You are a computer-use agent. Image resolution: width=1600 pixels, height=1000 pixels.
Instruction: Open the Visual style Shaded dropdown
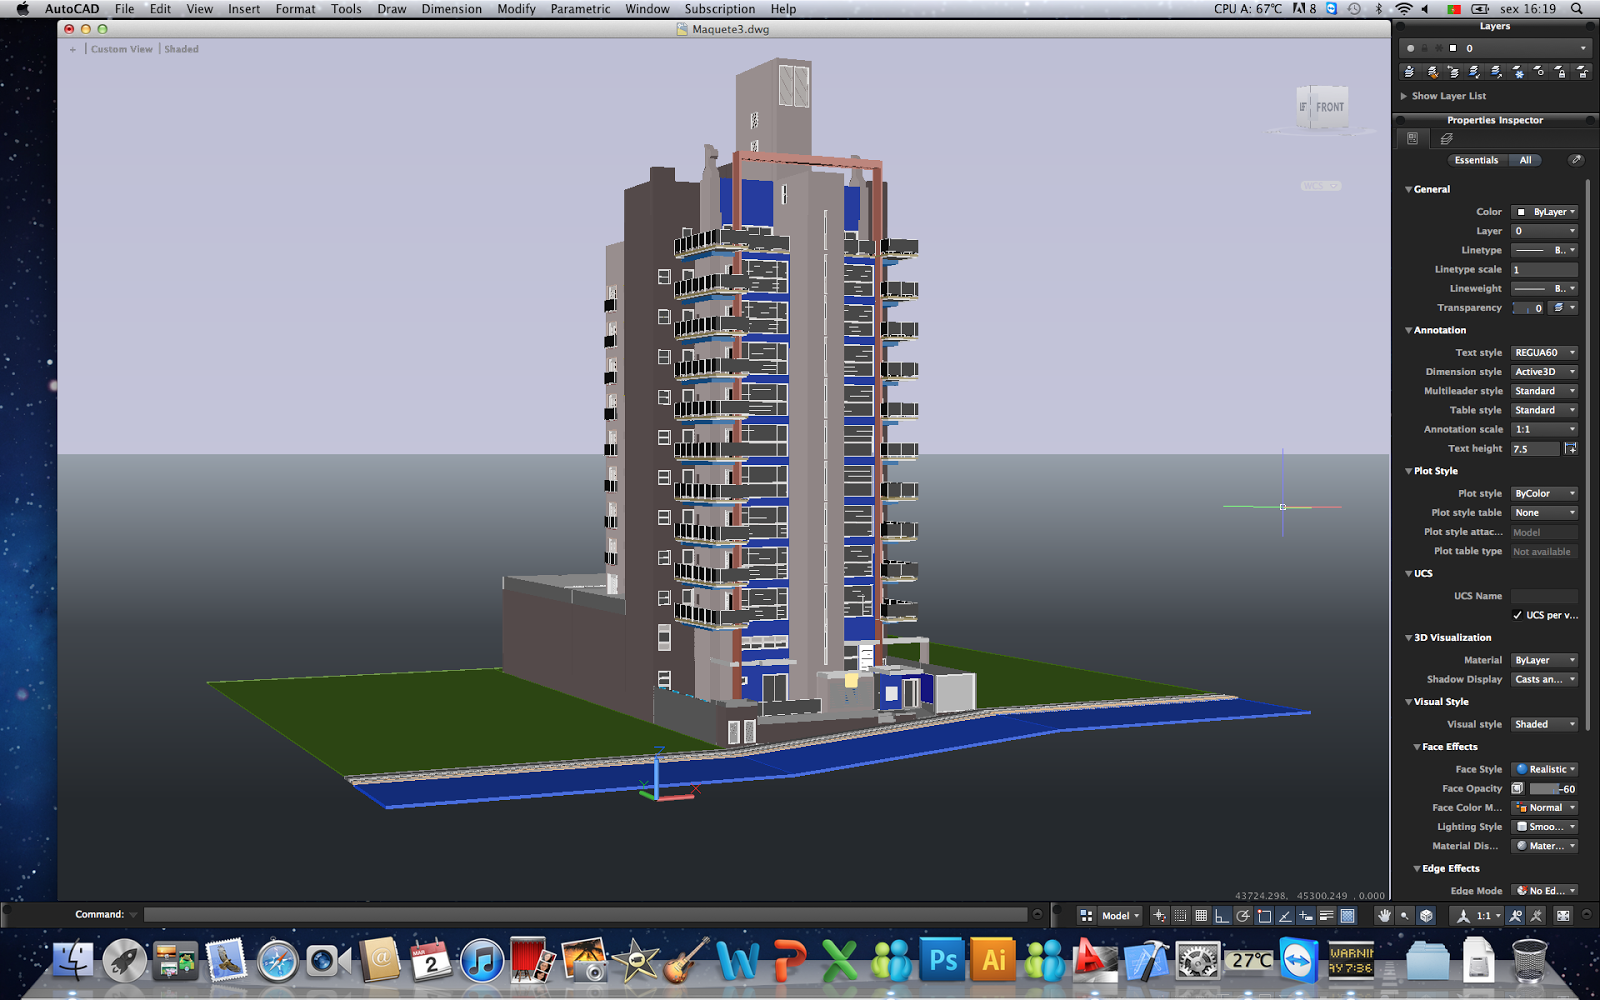[1545, 724]
